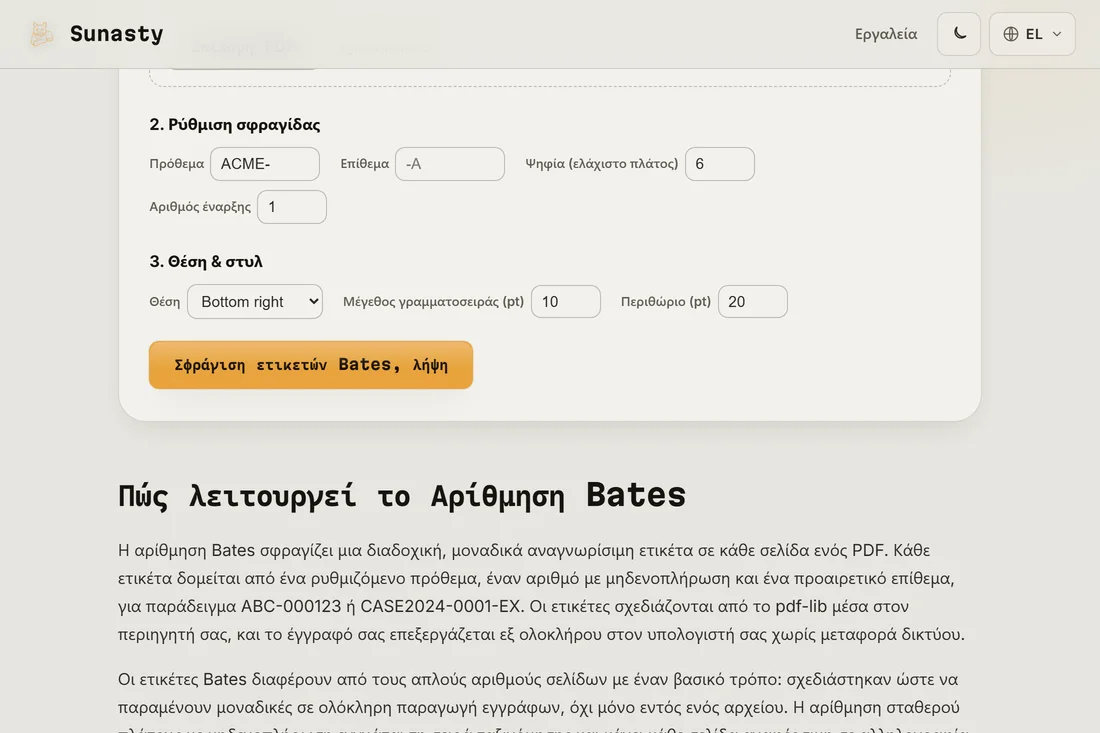This screenshot has width=1100, height=733.
Task: Click the Μέγεθος γραμματοσειράς field
Action: click(x=565, y=302)
